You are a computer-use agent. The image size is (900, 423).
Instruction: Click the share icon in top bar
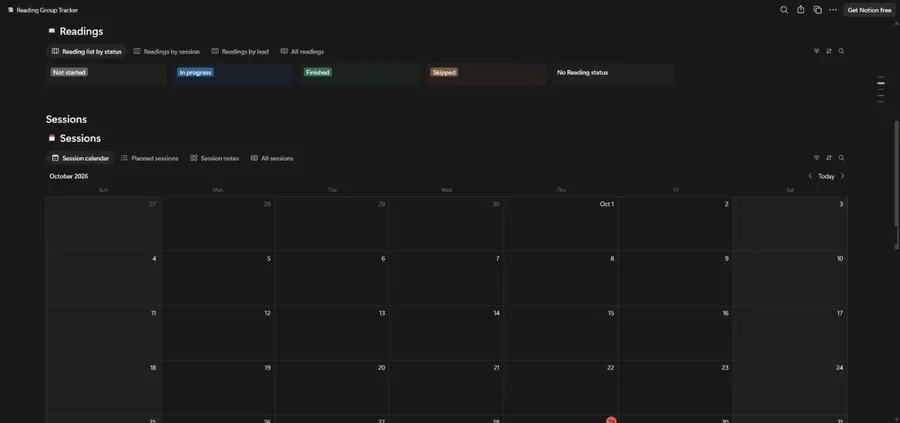(800, 10)
